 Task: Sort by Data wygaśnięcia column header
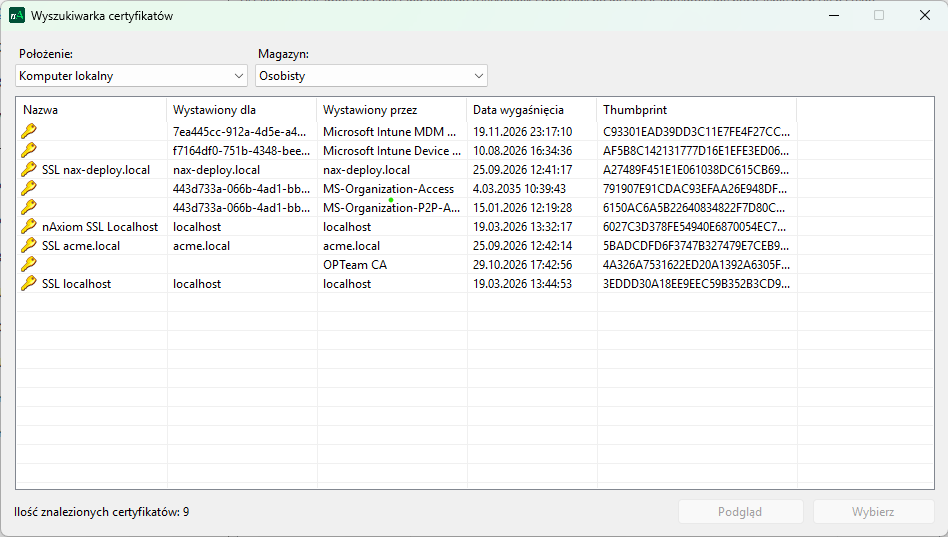531,110
